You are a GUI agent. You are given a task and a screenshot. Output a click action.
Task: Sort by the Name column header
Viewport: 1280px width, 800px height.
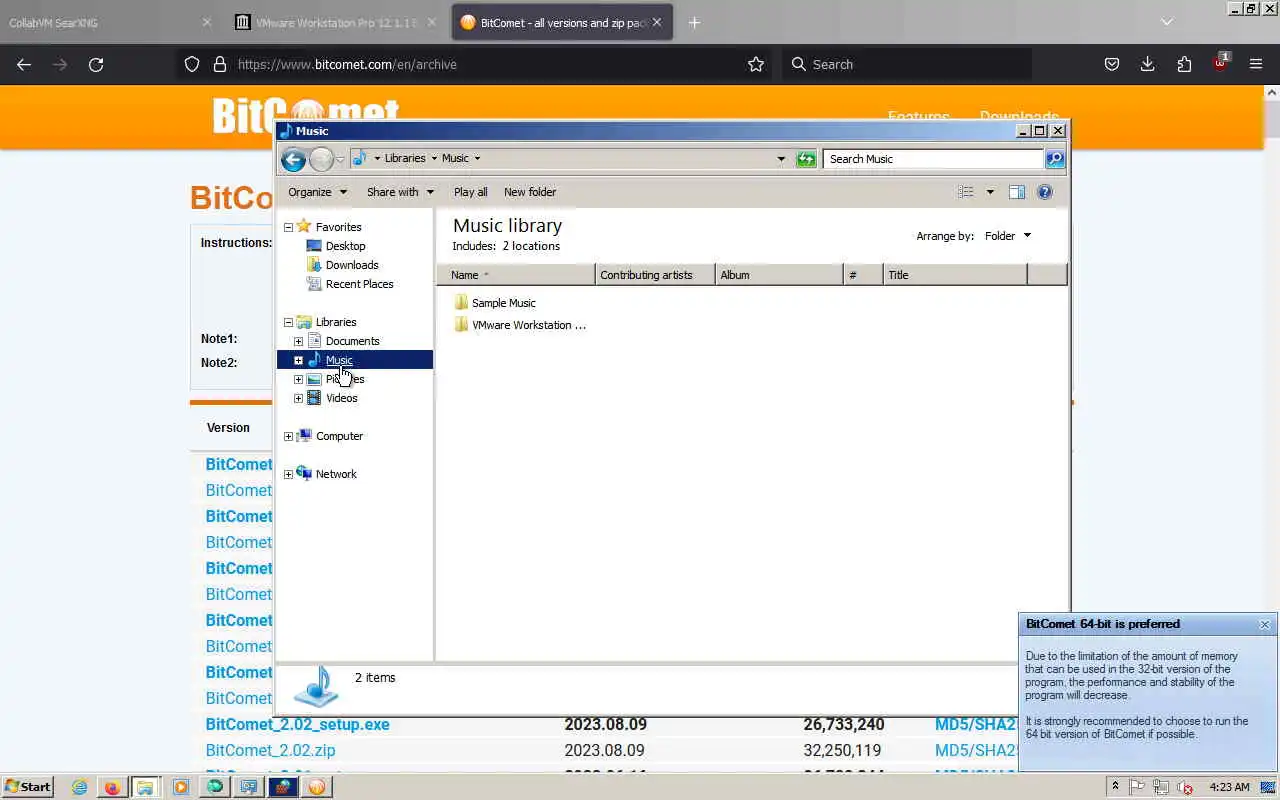pos(516,275)
